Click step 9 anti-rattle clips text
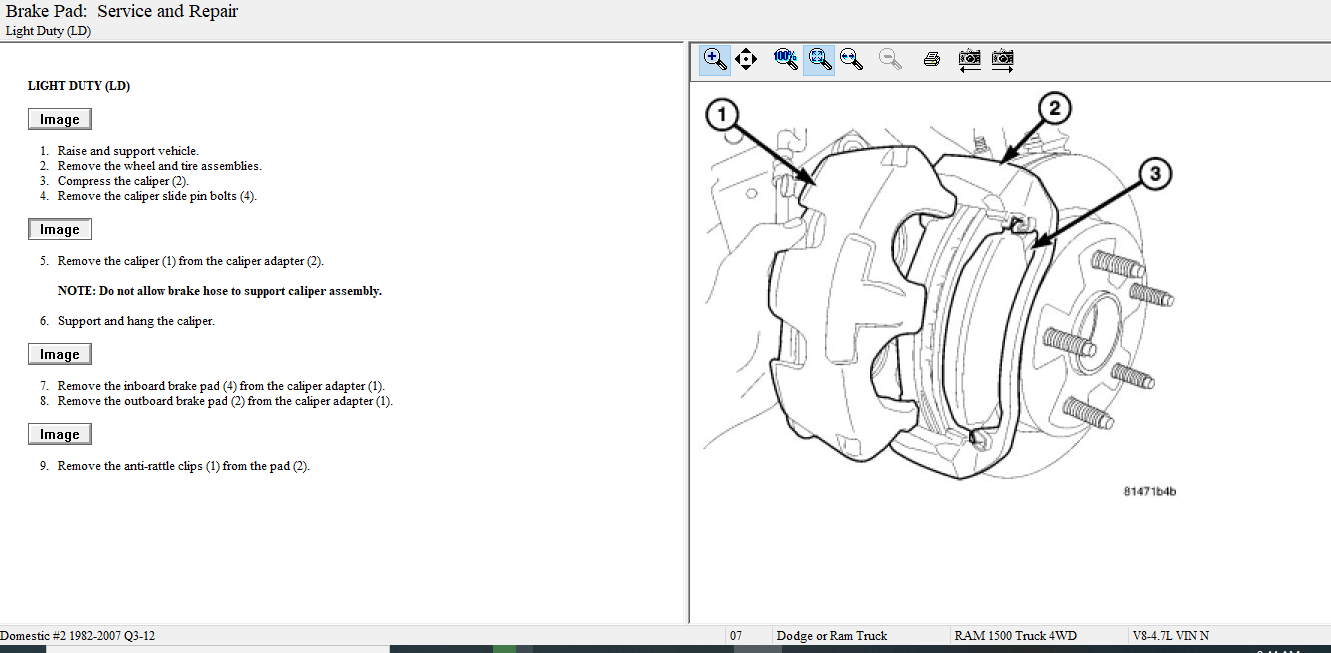This screenshot has width=1331, height=653. click(184, 466)
